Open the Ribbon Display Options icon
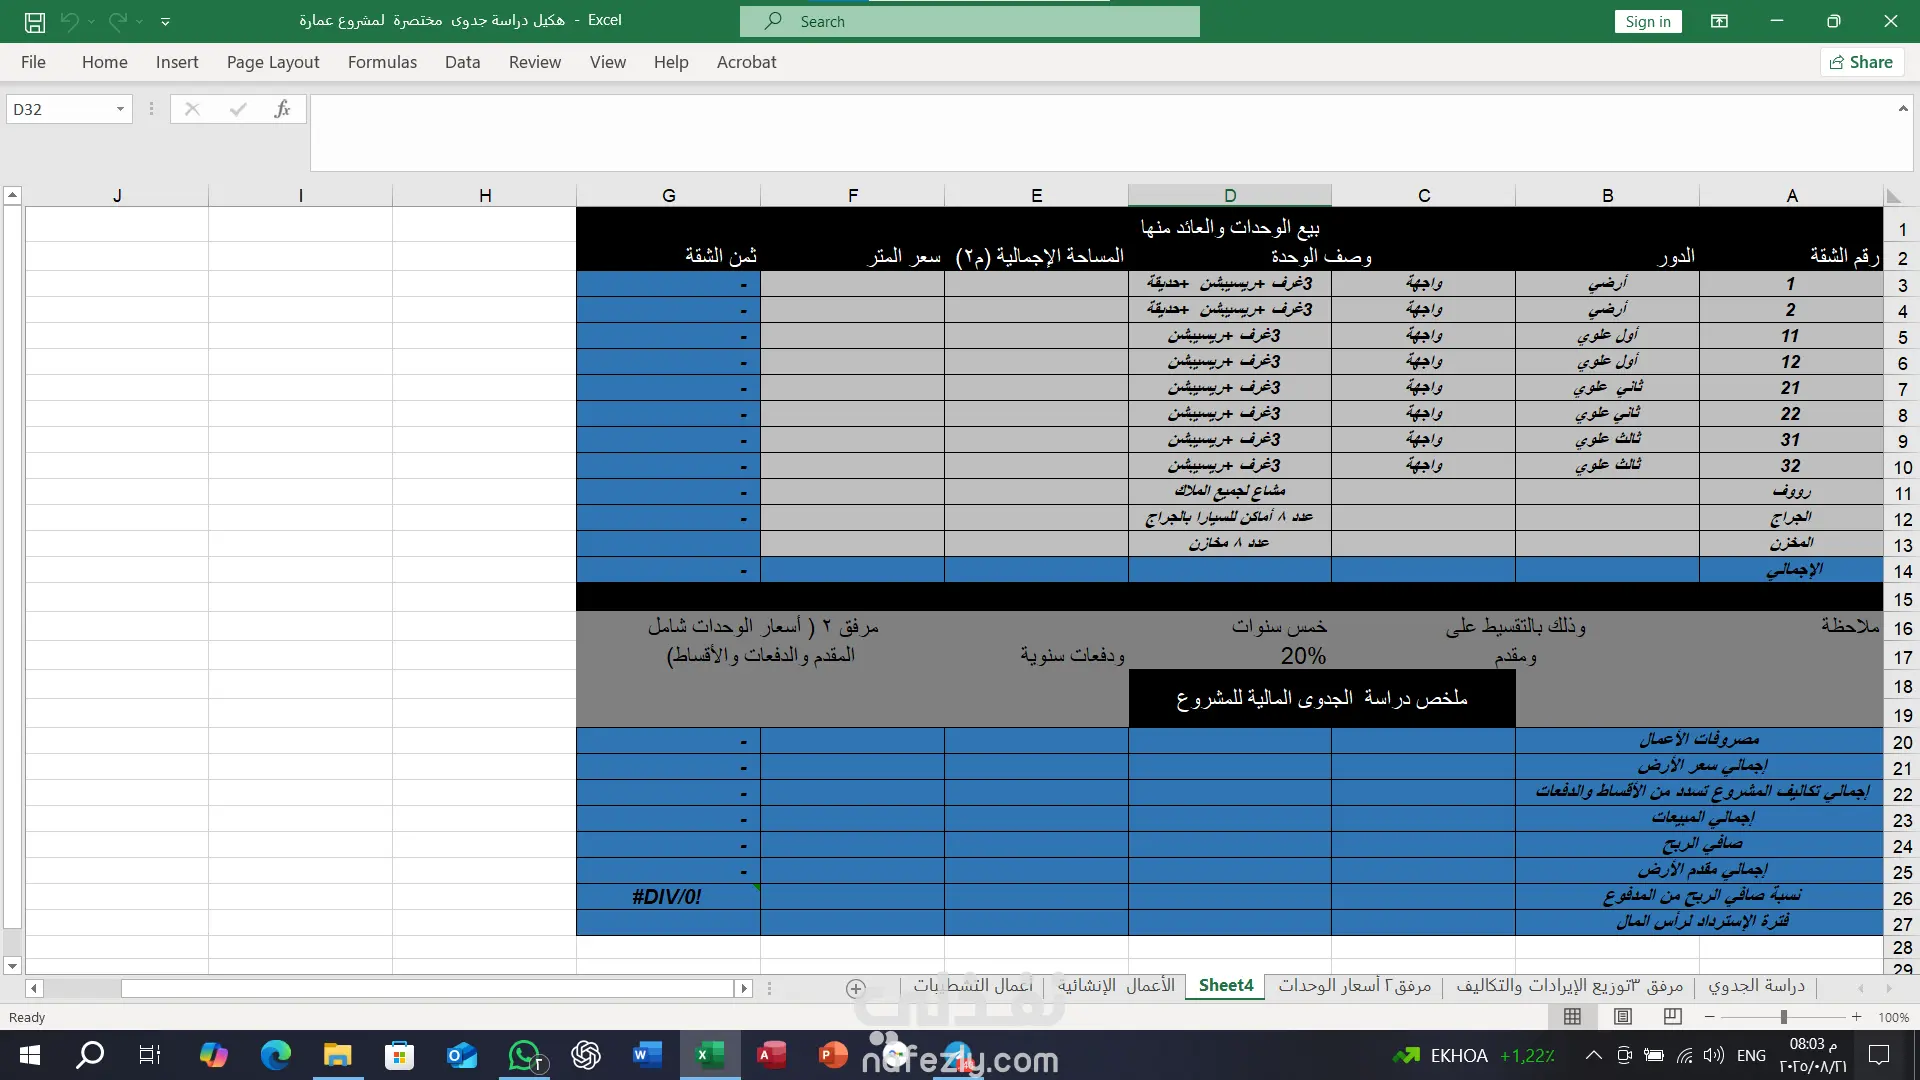This screenshot has height=1080, width=1920. coord(1719,21)
